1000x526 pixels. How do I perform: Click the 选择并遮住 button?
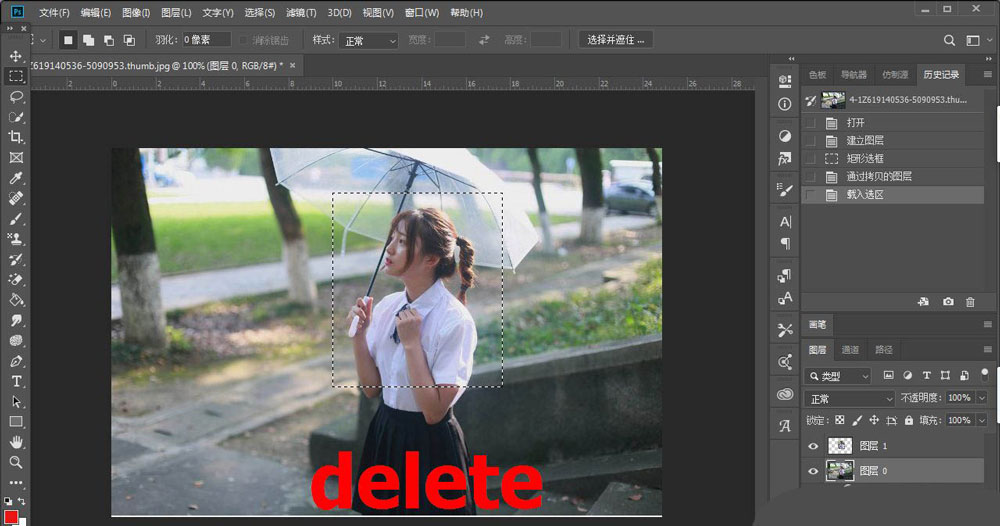(617, 40)
